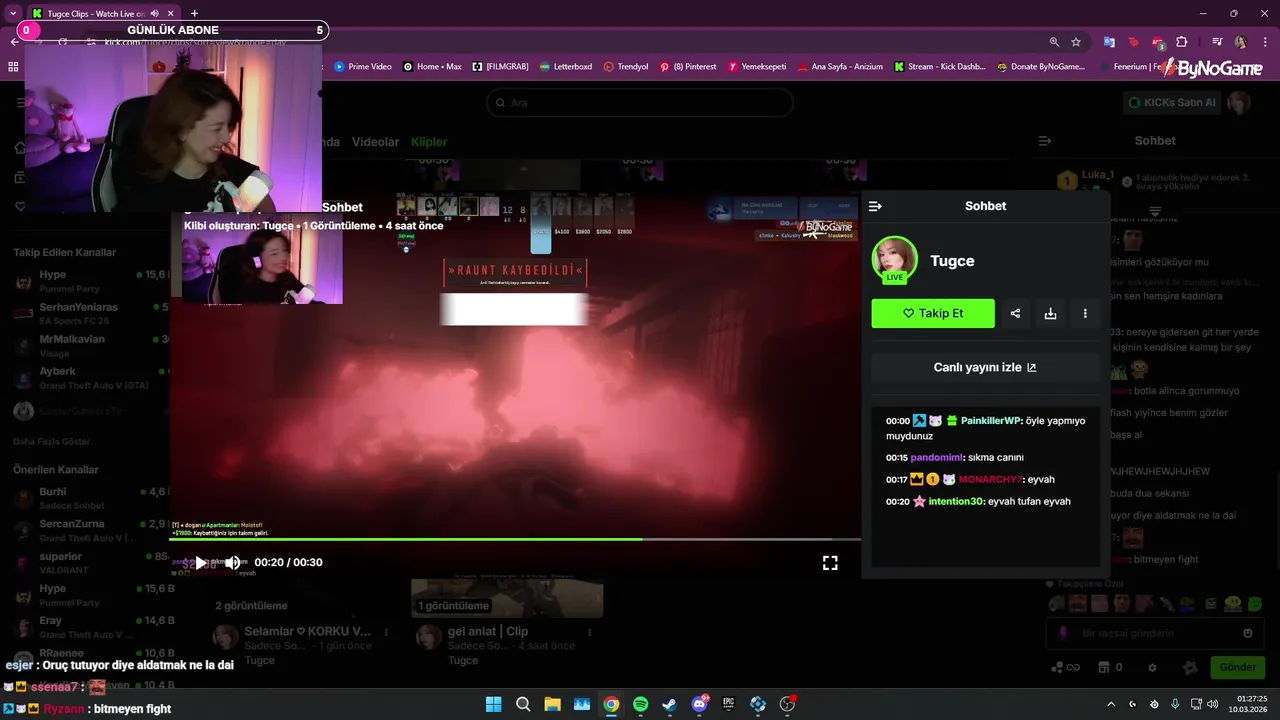
Task: Open Letterboxd bookmark
Action: pos(565,67)
